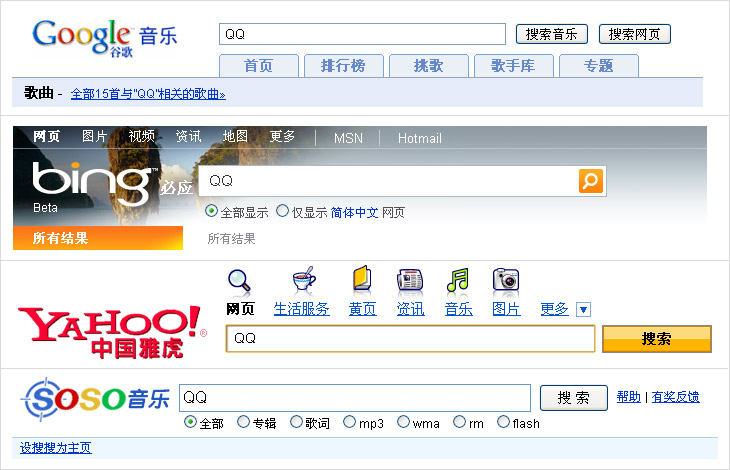Click the Google 搜索网页 button
This screenshot has width=730, height=470.
pyautogui.click(x=635, y=34)
